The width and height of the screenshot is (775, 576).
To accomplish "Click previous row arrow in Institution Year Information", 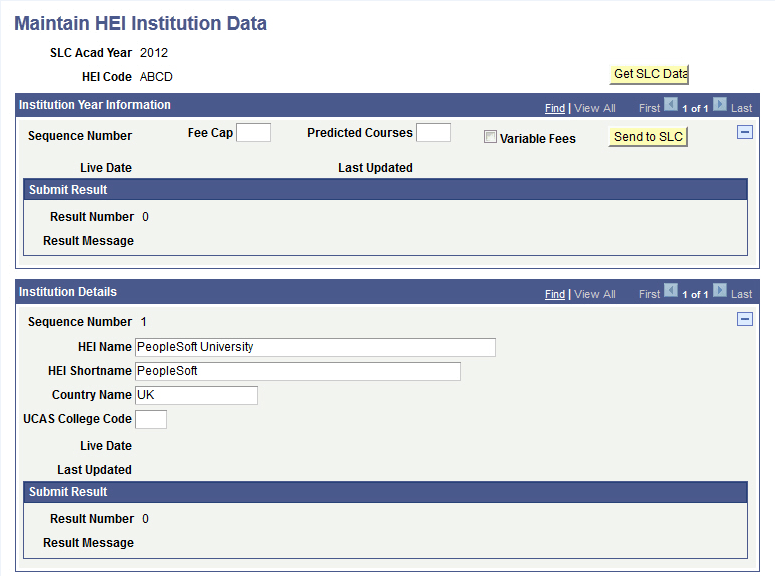I will 671,105.
